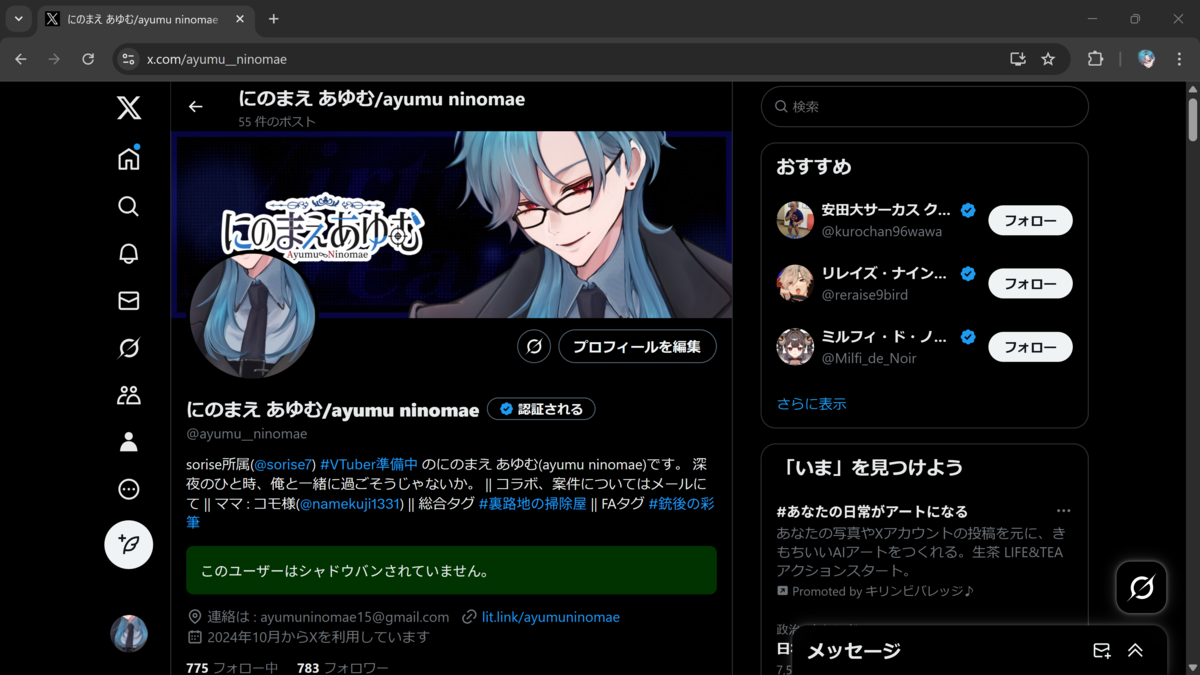
Task: Bookmark this page star icon
Action: click(x=1048, y=59)
